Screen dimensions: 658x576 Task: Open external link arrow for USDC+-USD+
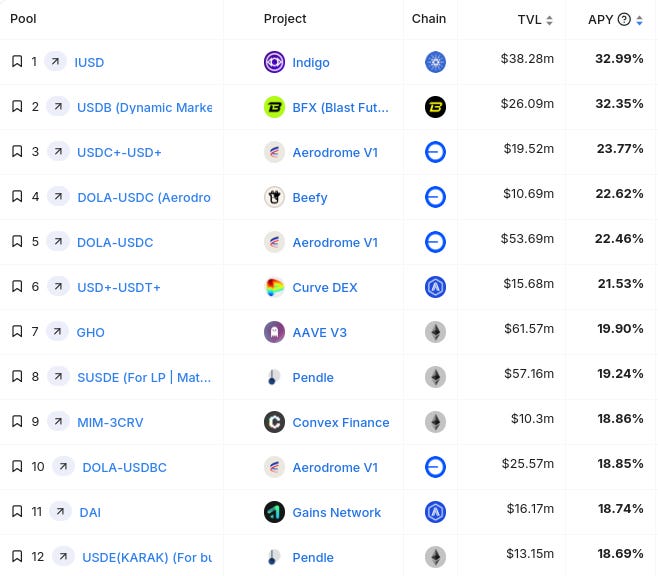click(x=58, y=151)
